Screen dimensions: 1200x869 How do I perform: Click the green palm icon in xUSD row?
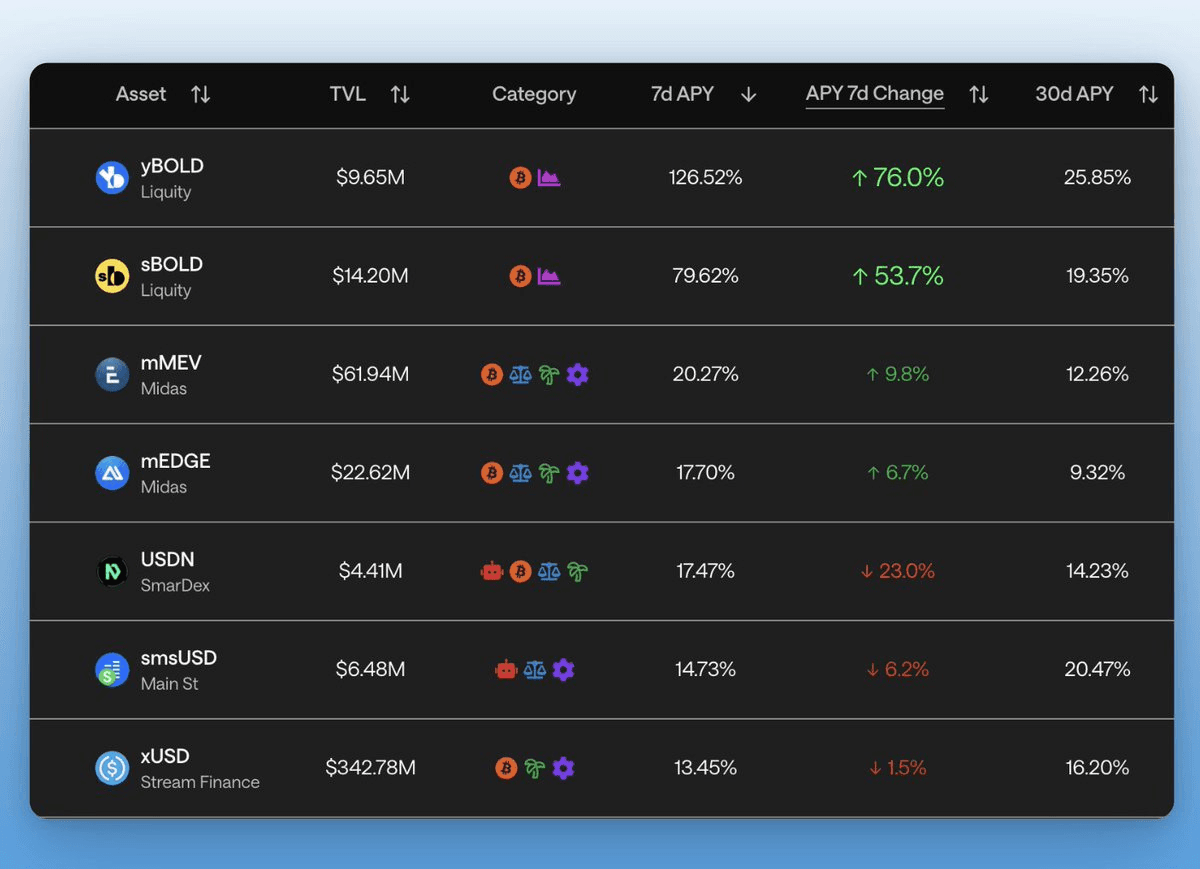(x=535, y=768)
